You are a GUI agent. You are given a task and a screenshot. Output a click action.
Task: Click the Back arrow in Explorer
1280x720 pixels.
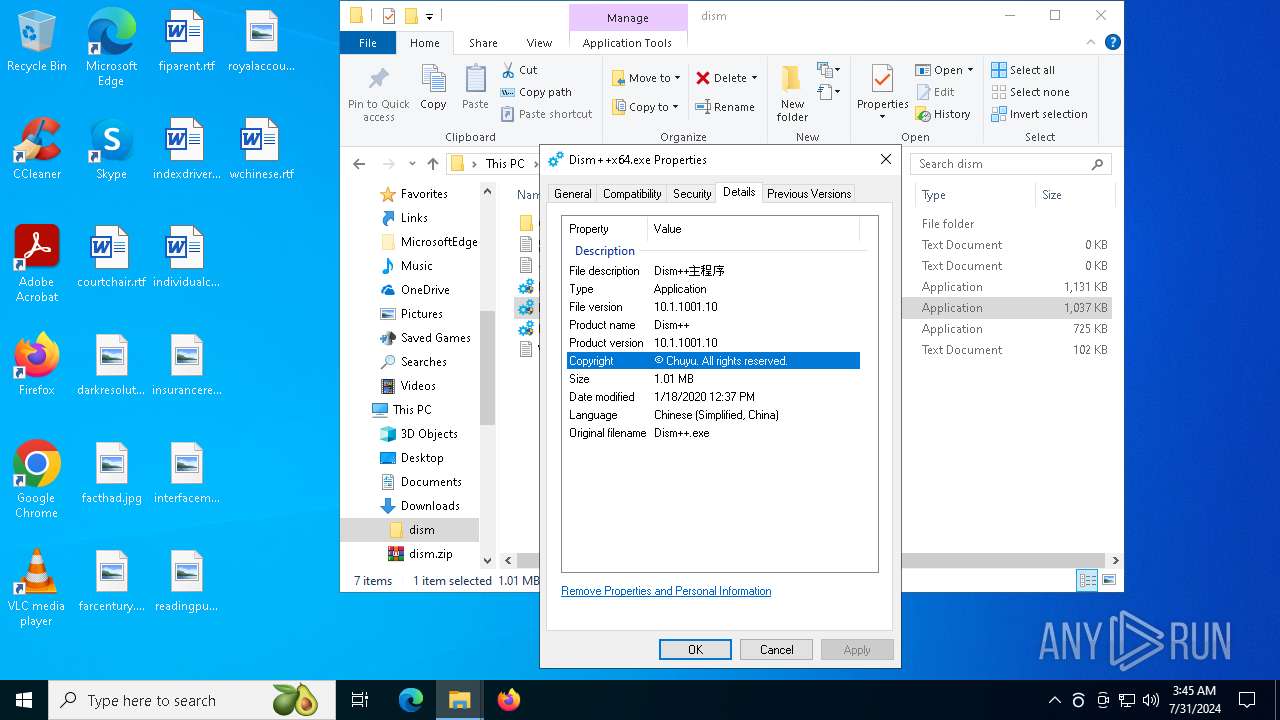(x=359, y=164)
